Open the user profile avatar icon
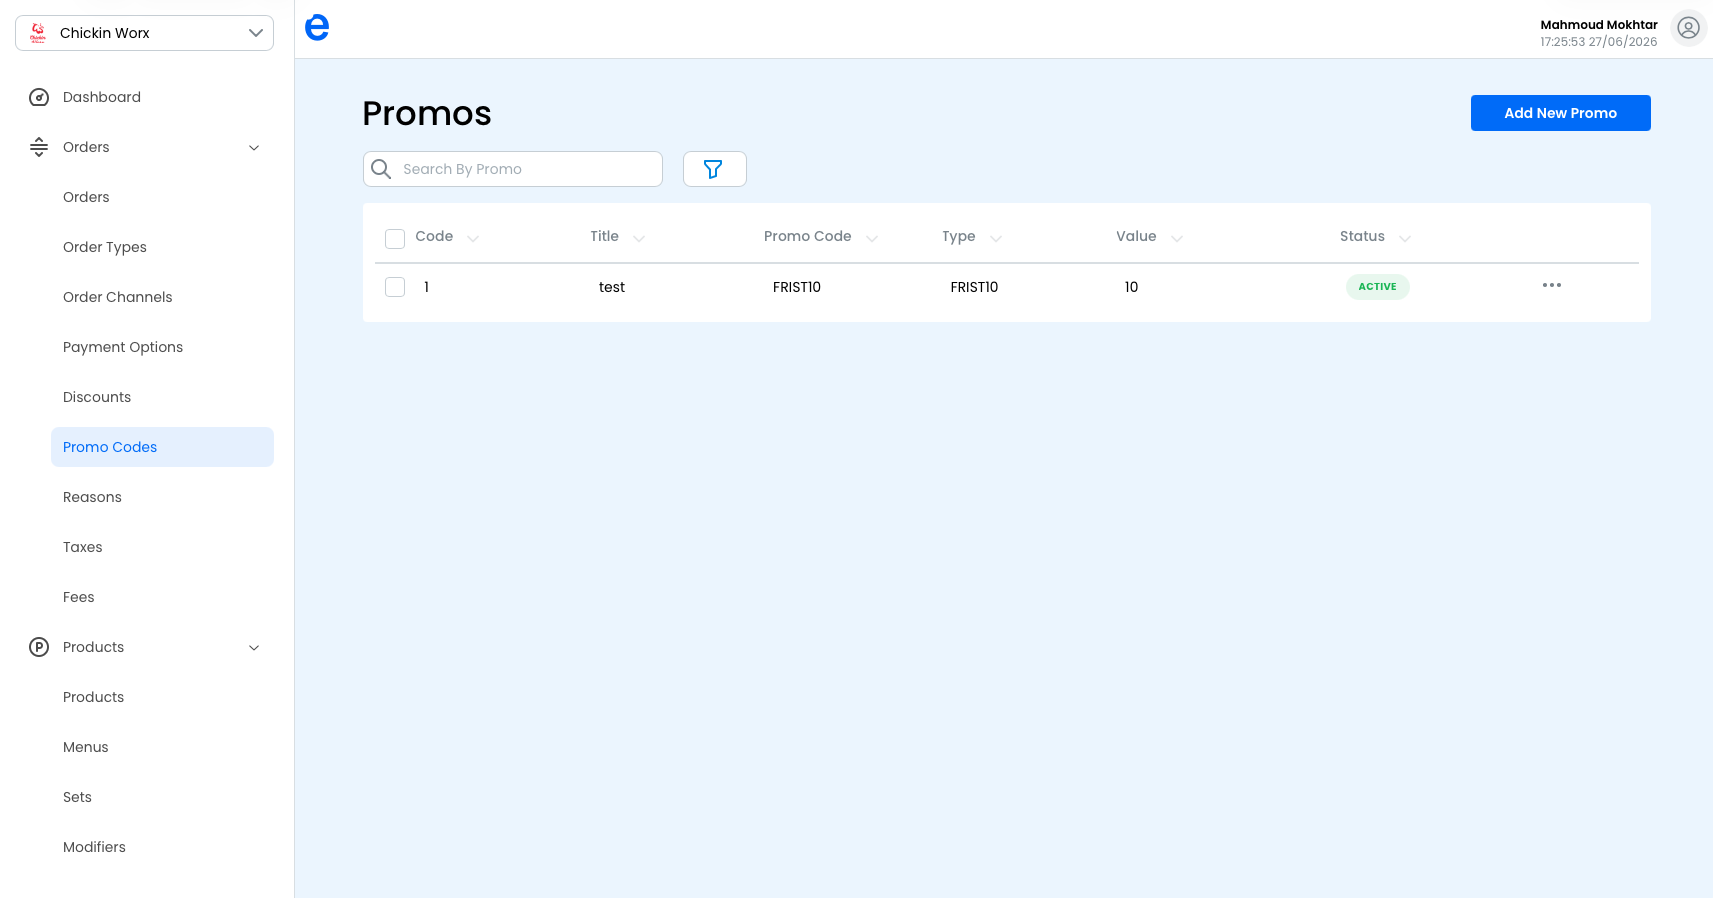1713x898 pixels. (x=1689, y=28)
